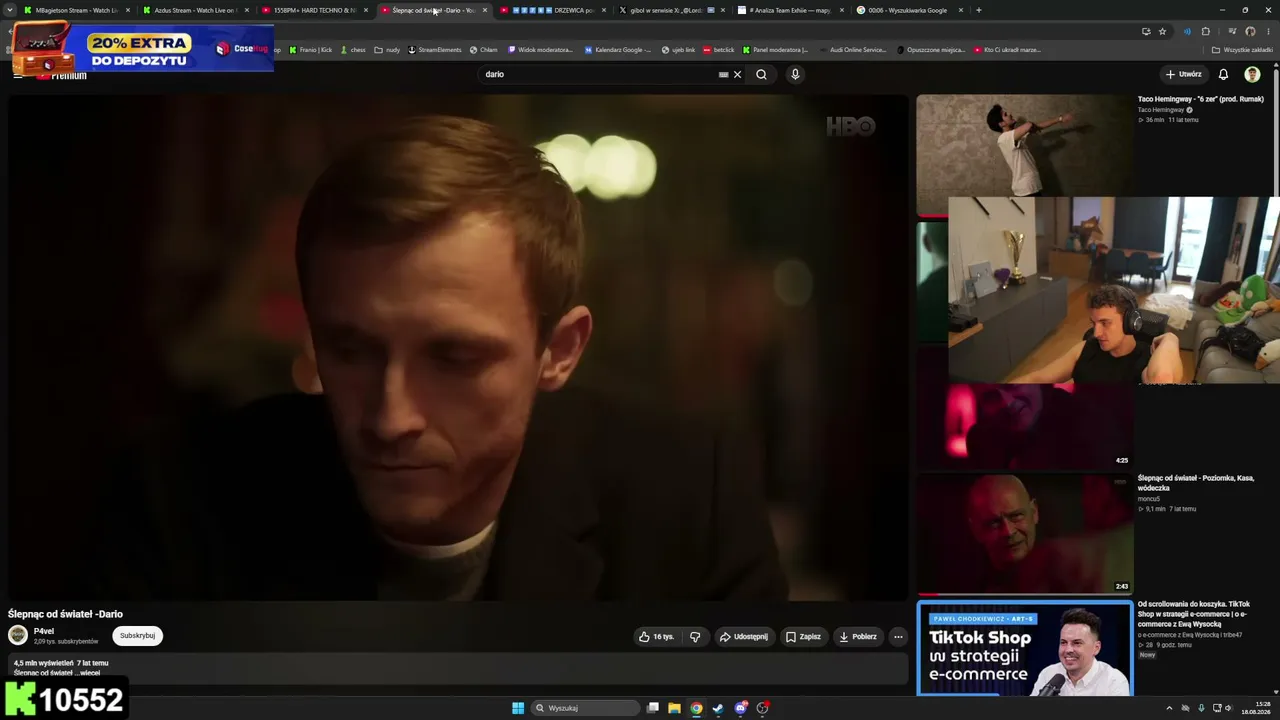Open the TikTok Shop w strategii e-commerce thumbnail

click(1025, 648)
